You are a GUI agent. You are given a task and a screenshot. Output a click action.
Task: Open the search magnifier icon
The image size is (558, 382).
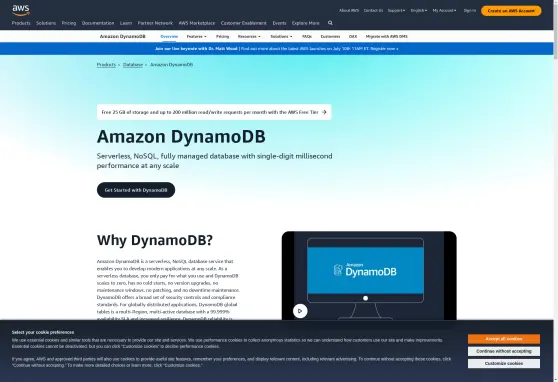pos(330,23)
